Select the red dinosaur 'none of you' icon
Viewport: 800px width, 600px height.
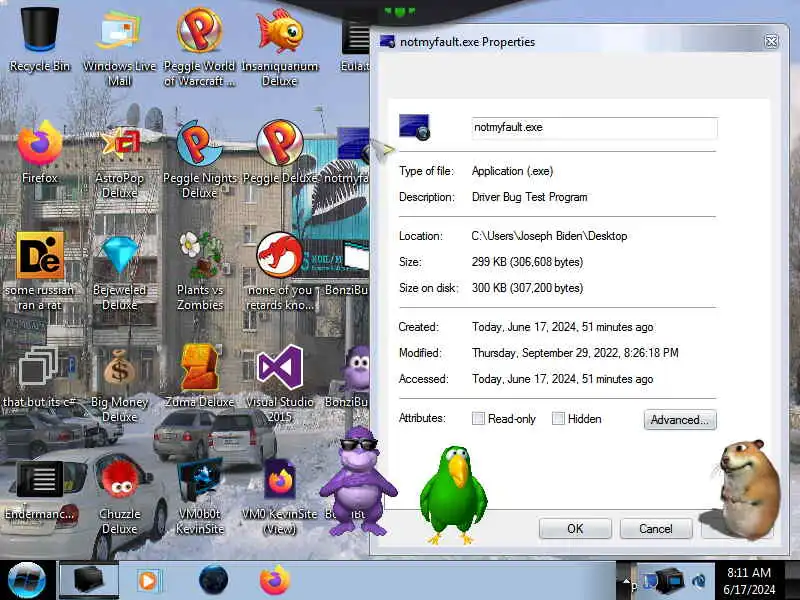tap(280, 271)
